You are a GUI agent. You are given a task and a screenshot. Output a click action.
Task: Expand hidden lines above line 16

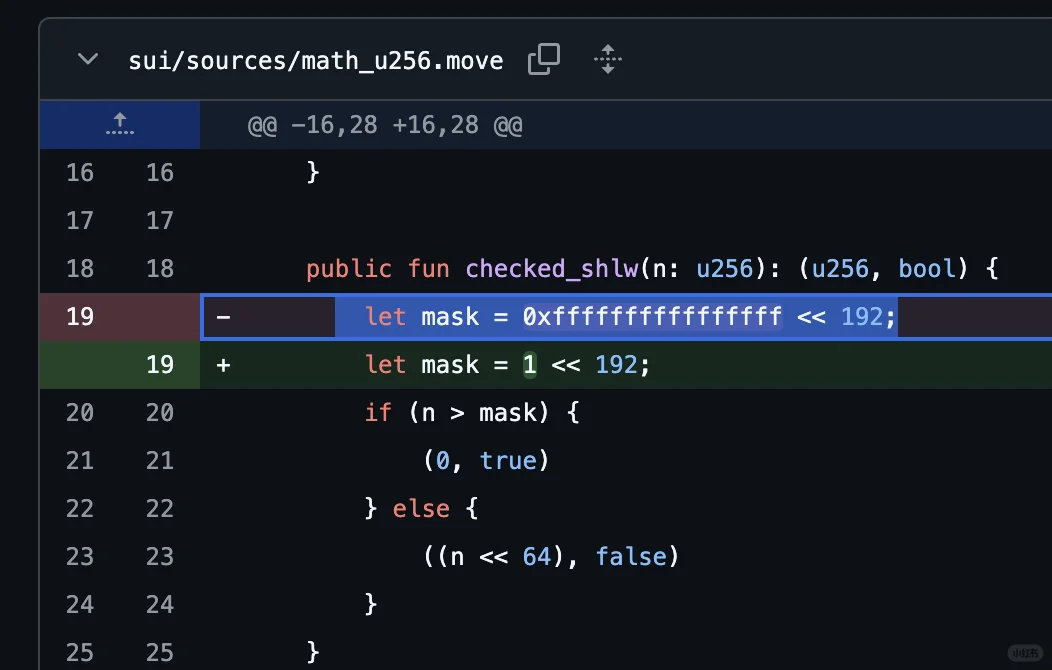click(120, 124)
